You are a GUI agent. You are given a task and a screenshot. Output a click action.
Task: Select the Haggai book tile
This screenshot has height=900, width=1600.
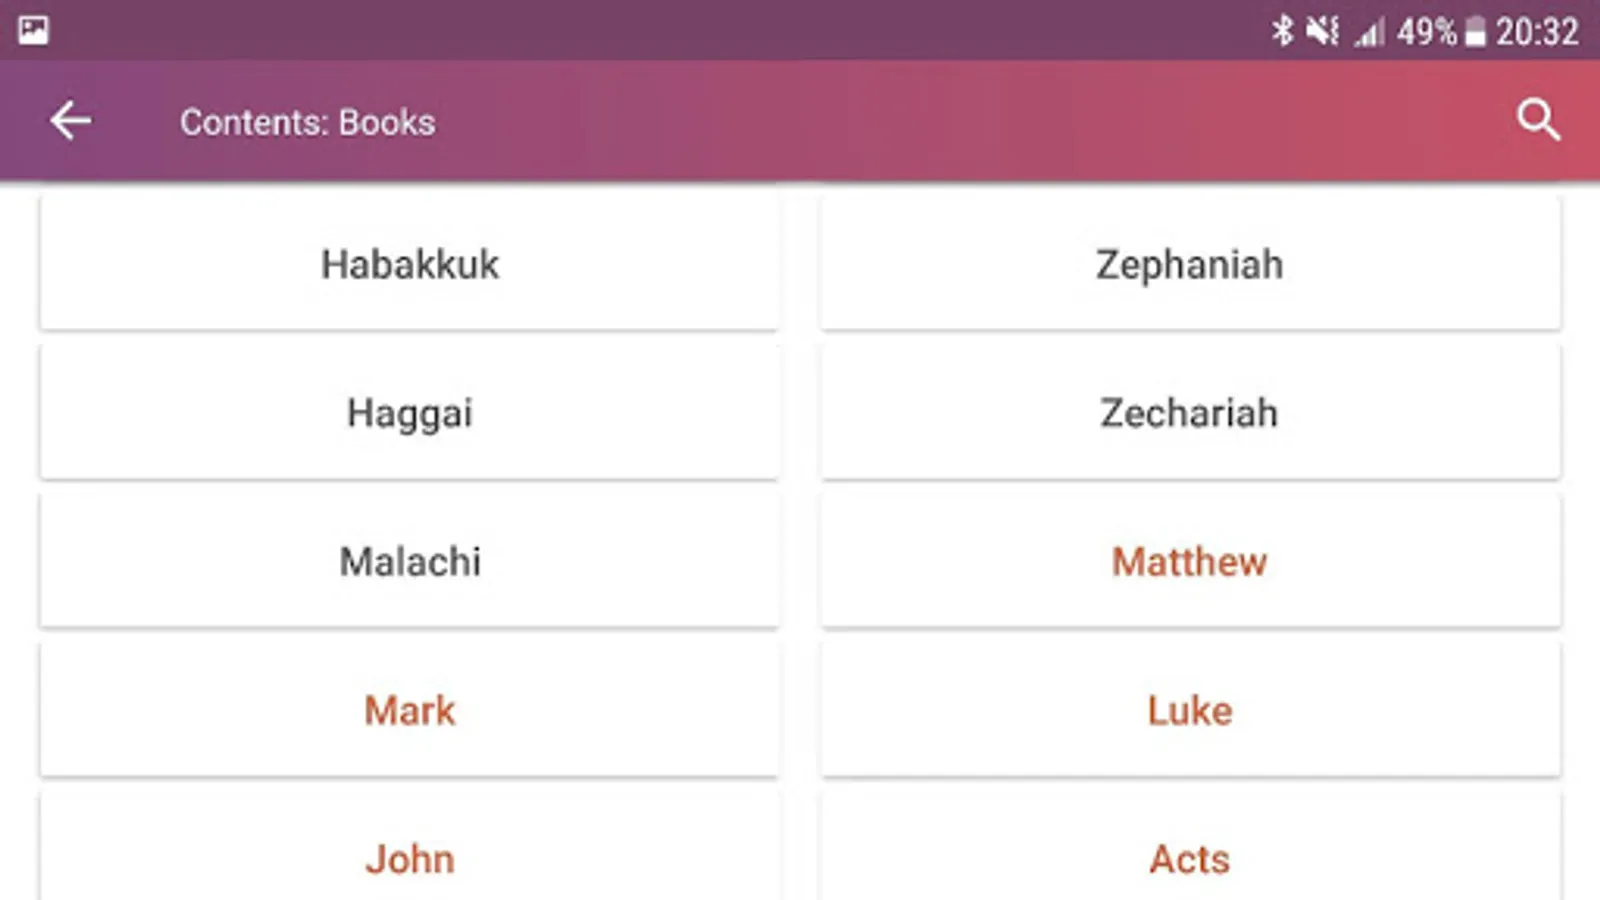[x=409, y=412]
